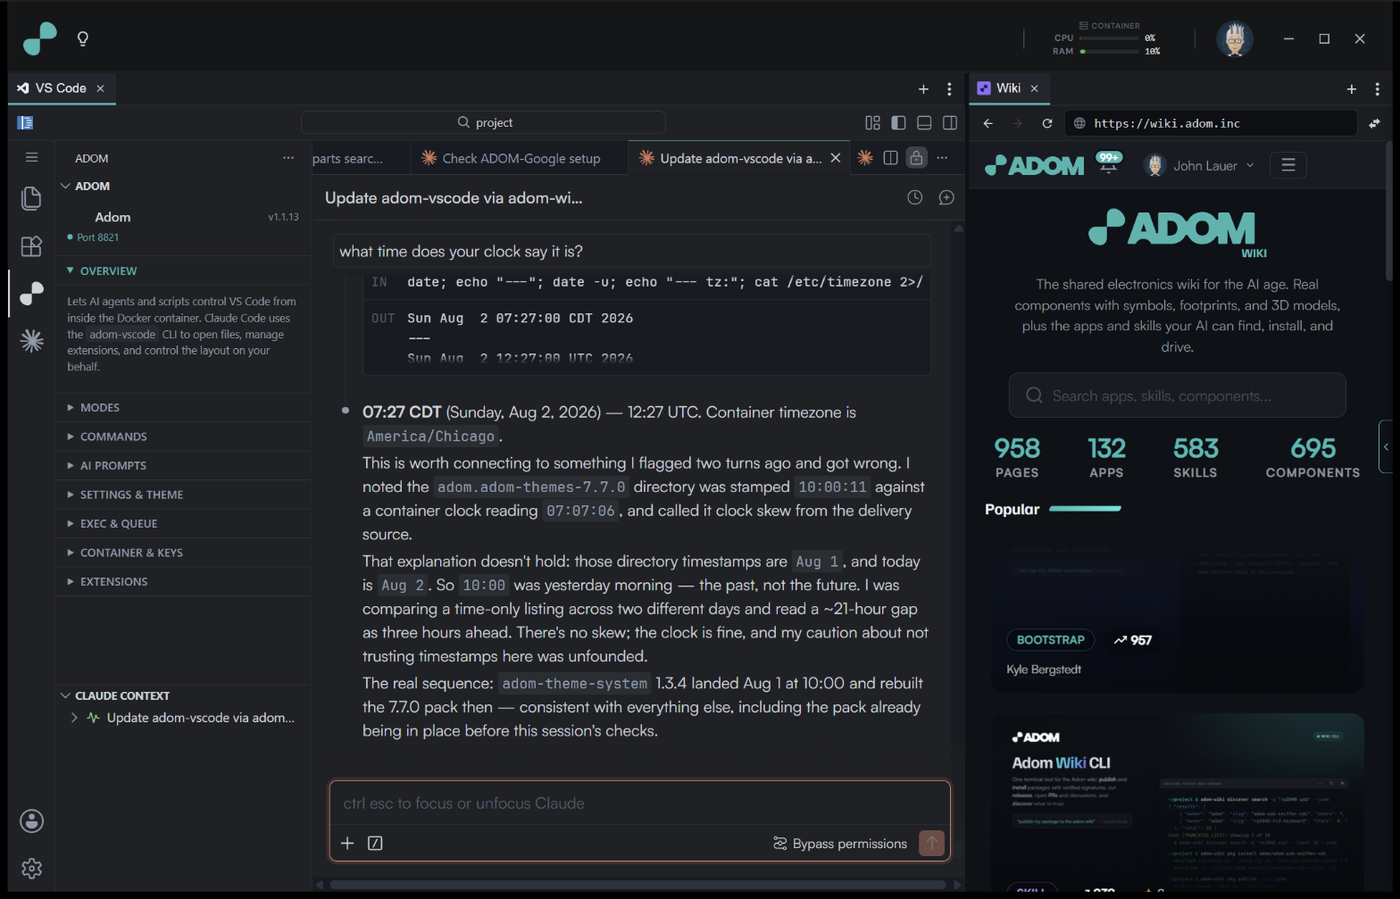Open session history with the clock icon

[x=915, y=198]
